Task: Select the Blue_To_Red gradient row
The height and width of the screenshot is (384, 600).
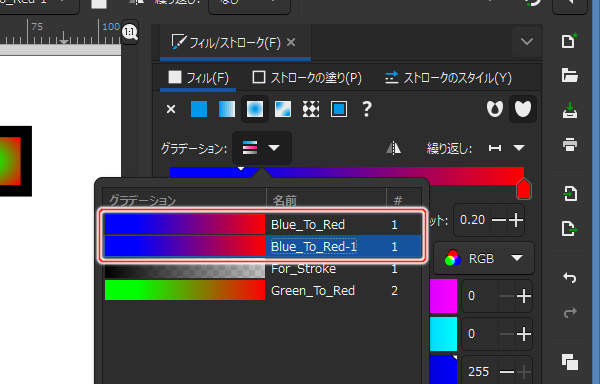Action: 262,224
